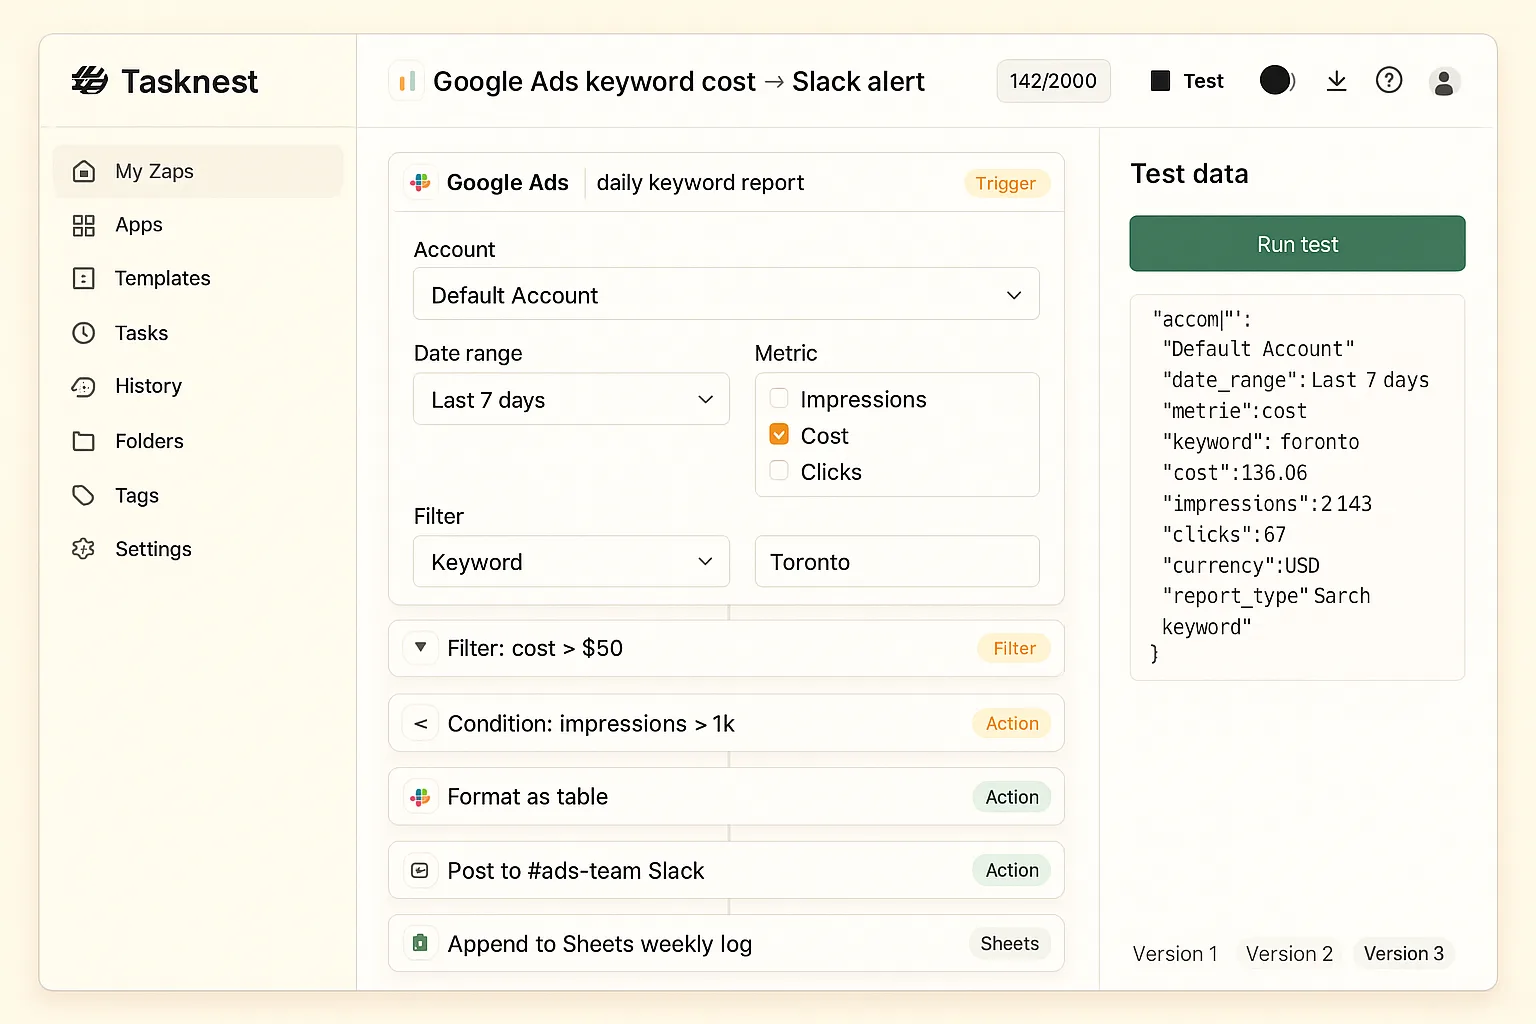This screenshot has width=1536, height=1024.
Task: Open Settings in sidebar
Action: [x=198, y=549]
